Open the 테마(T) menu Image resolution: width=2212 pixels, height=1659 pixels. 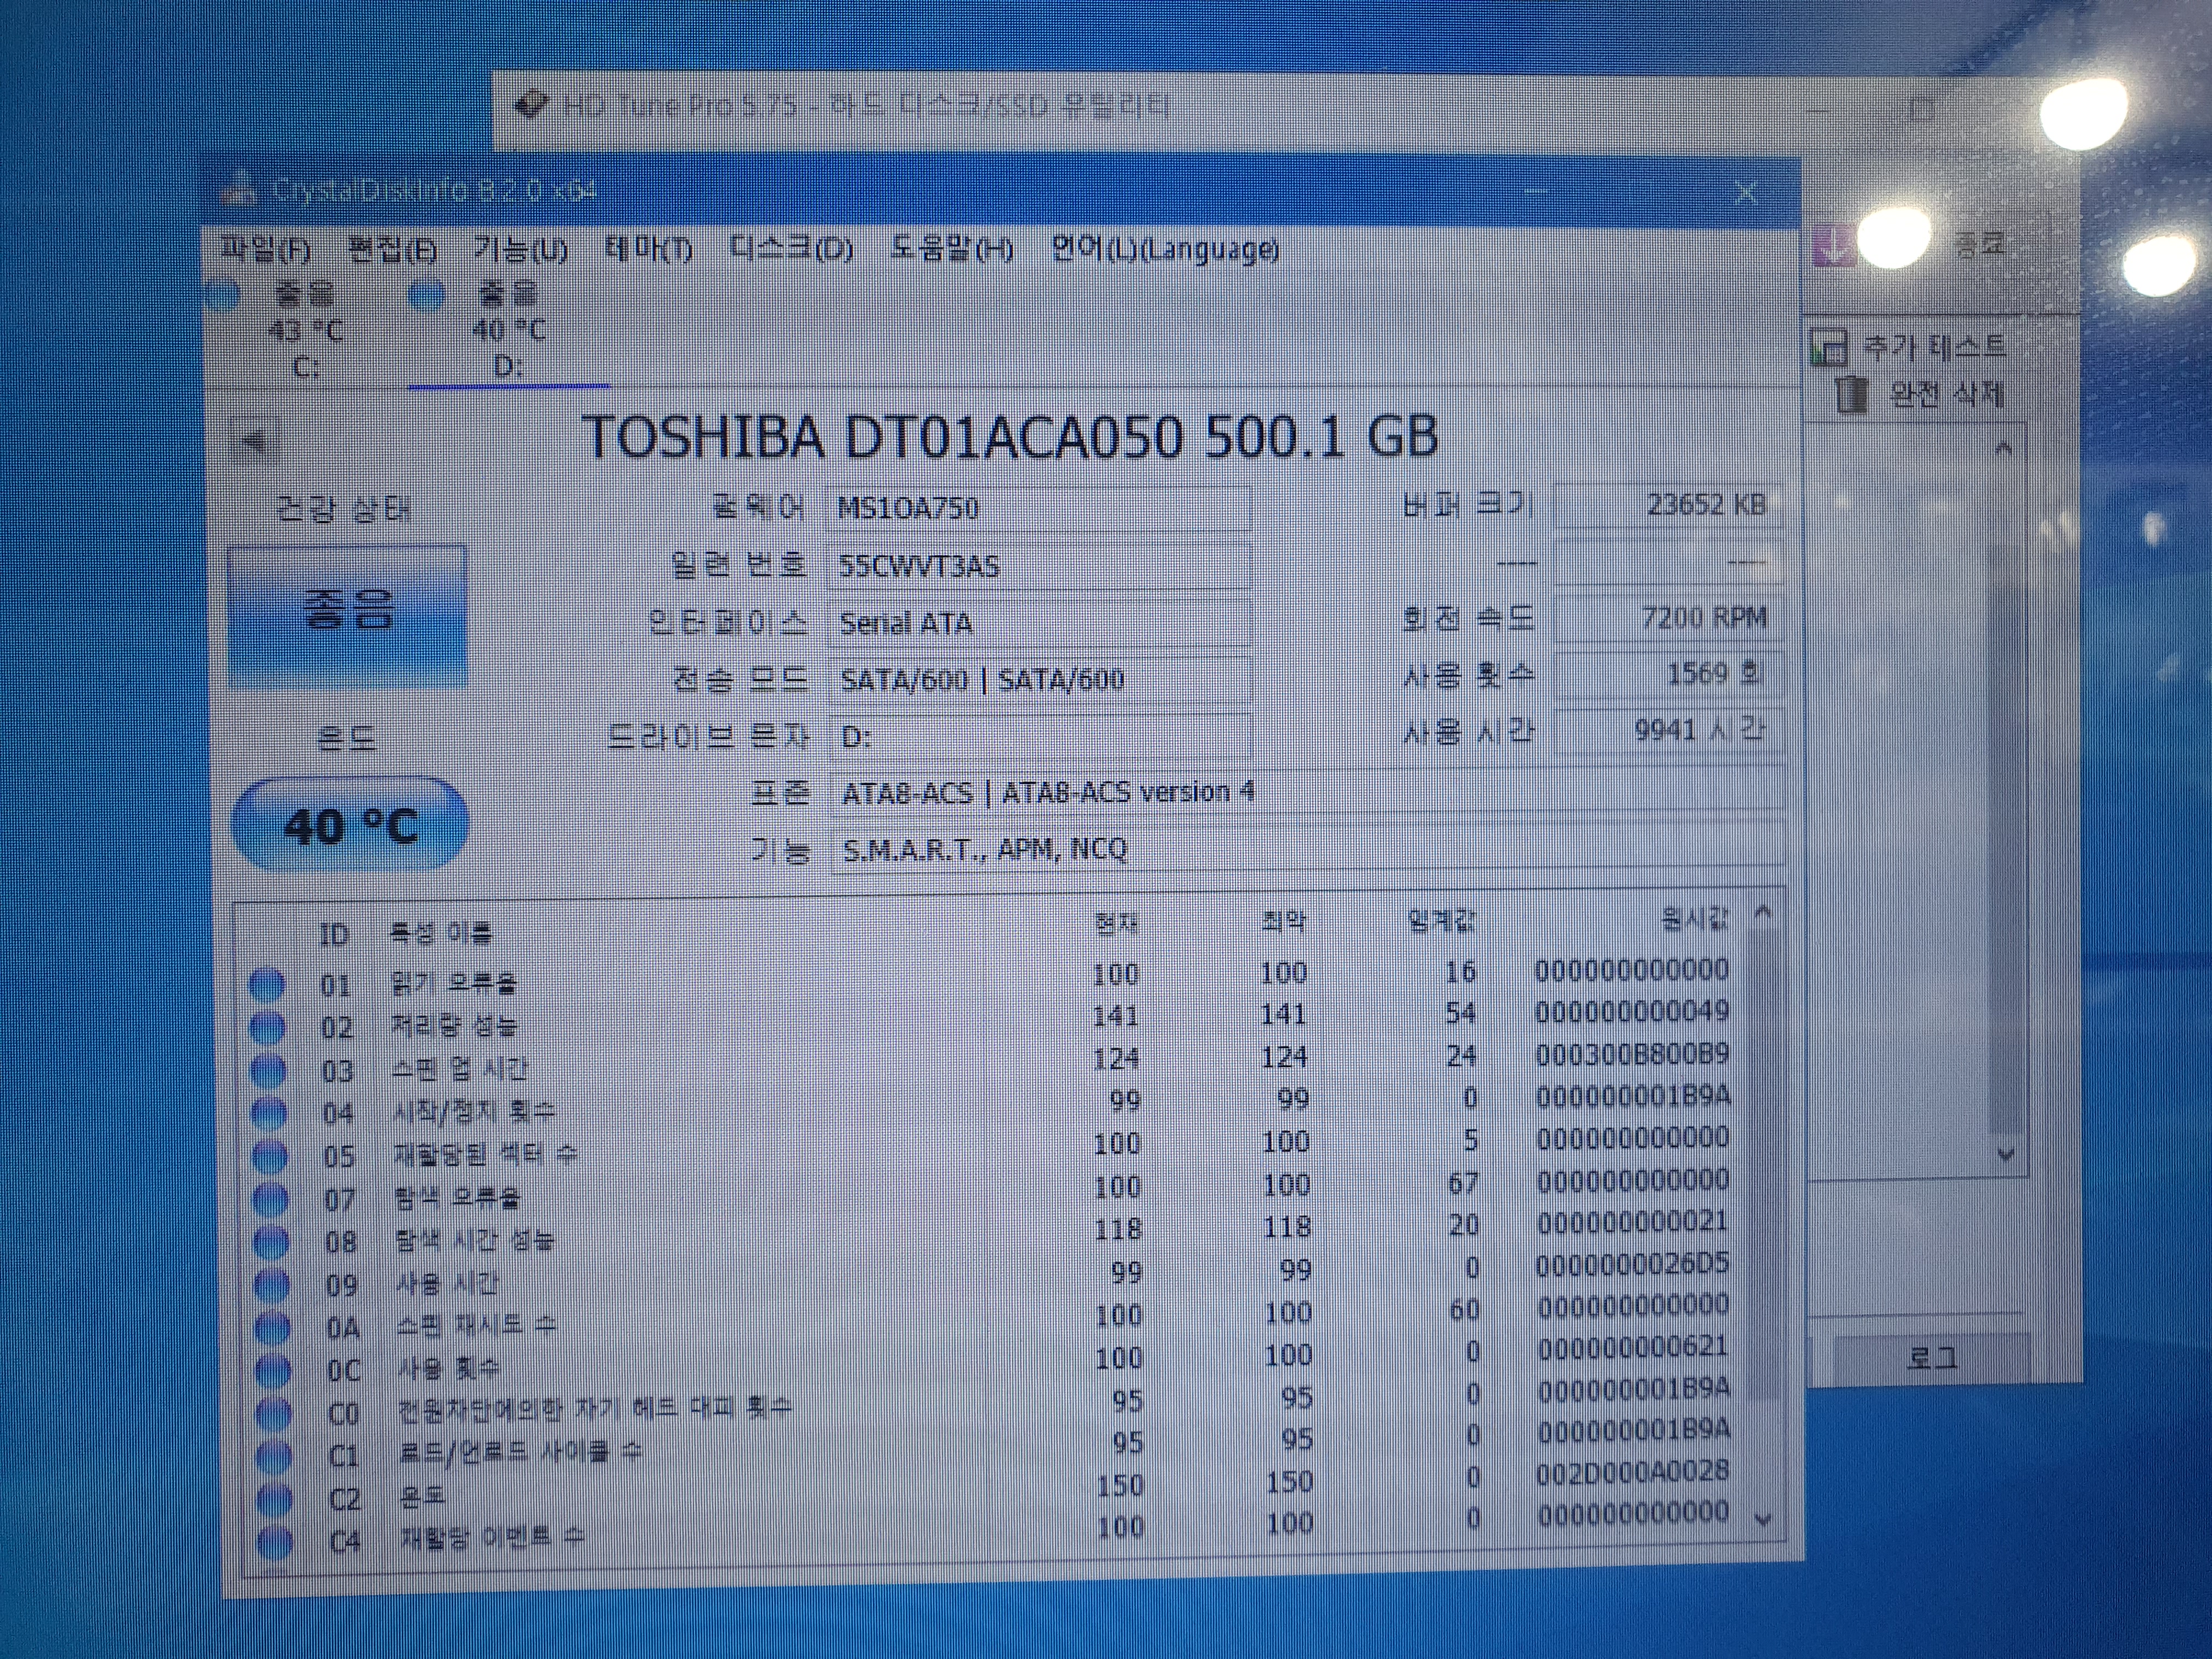[x=648, y=248]
